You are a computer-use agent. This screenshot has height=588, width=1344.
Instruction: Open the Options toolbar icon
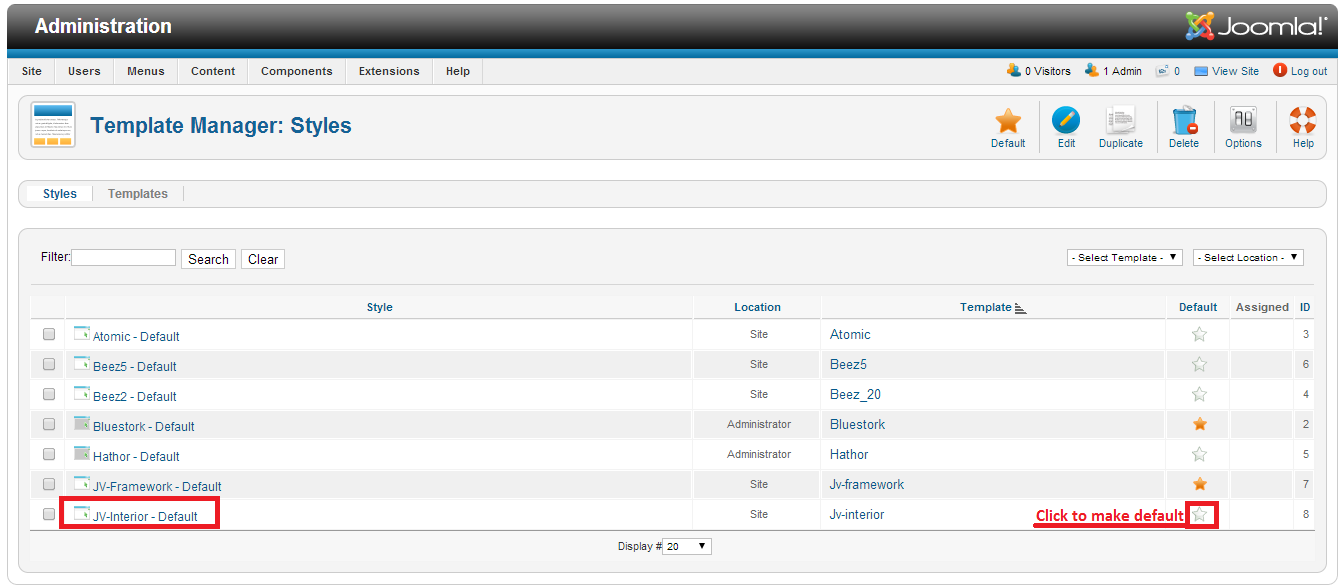[x=1243, y=121]
